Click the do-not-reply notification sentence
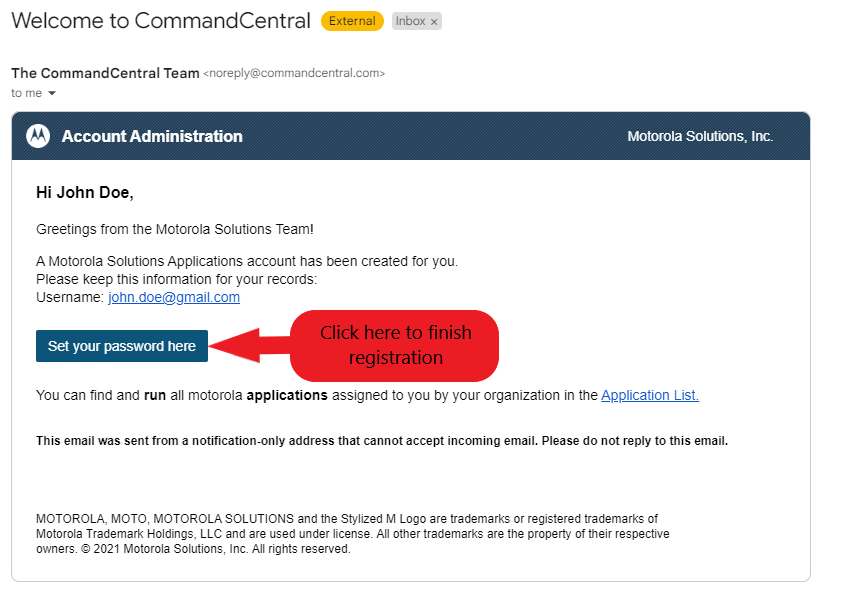Screen dimensions: 844x605 click(x=382, y=441)
